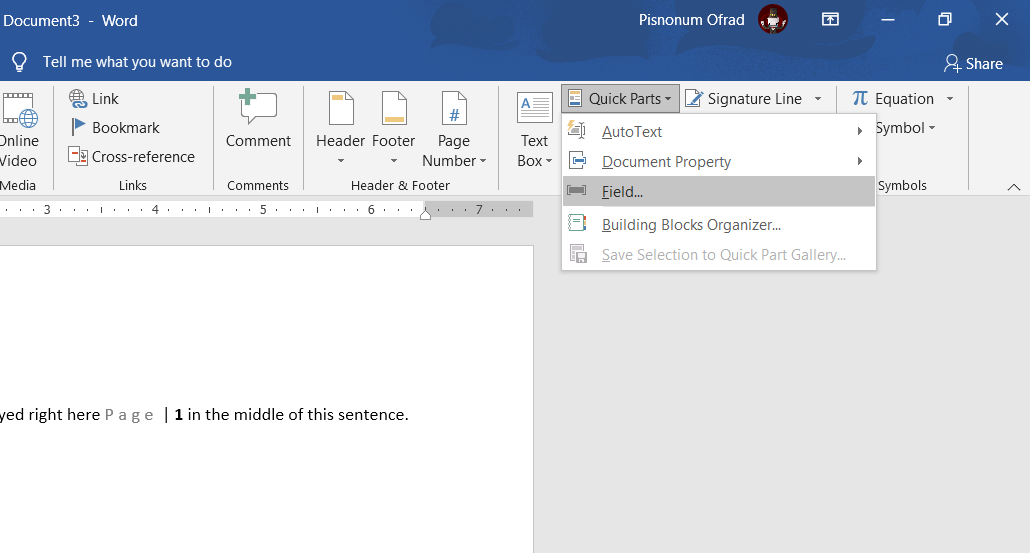The height and width of the screenshot is (553, 1030).
Task: Click the Footer page icon
Action: coord(393,108)
